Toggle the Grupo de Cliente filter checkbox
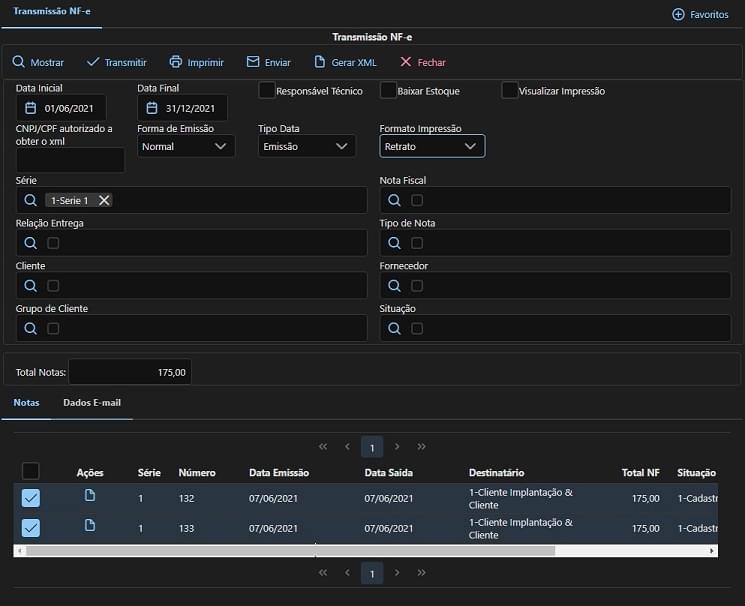This screenshot has height=606, width=745. pos(53,328)
